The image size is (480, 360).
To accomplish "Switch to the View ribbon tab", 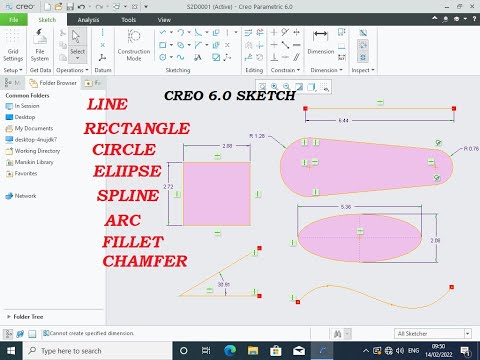I will [164, 20].
